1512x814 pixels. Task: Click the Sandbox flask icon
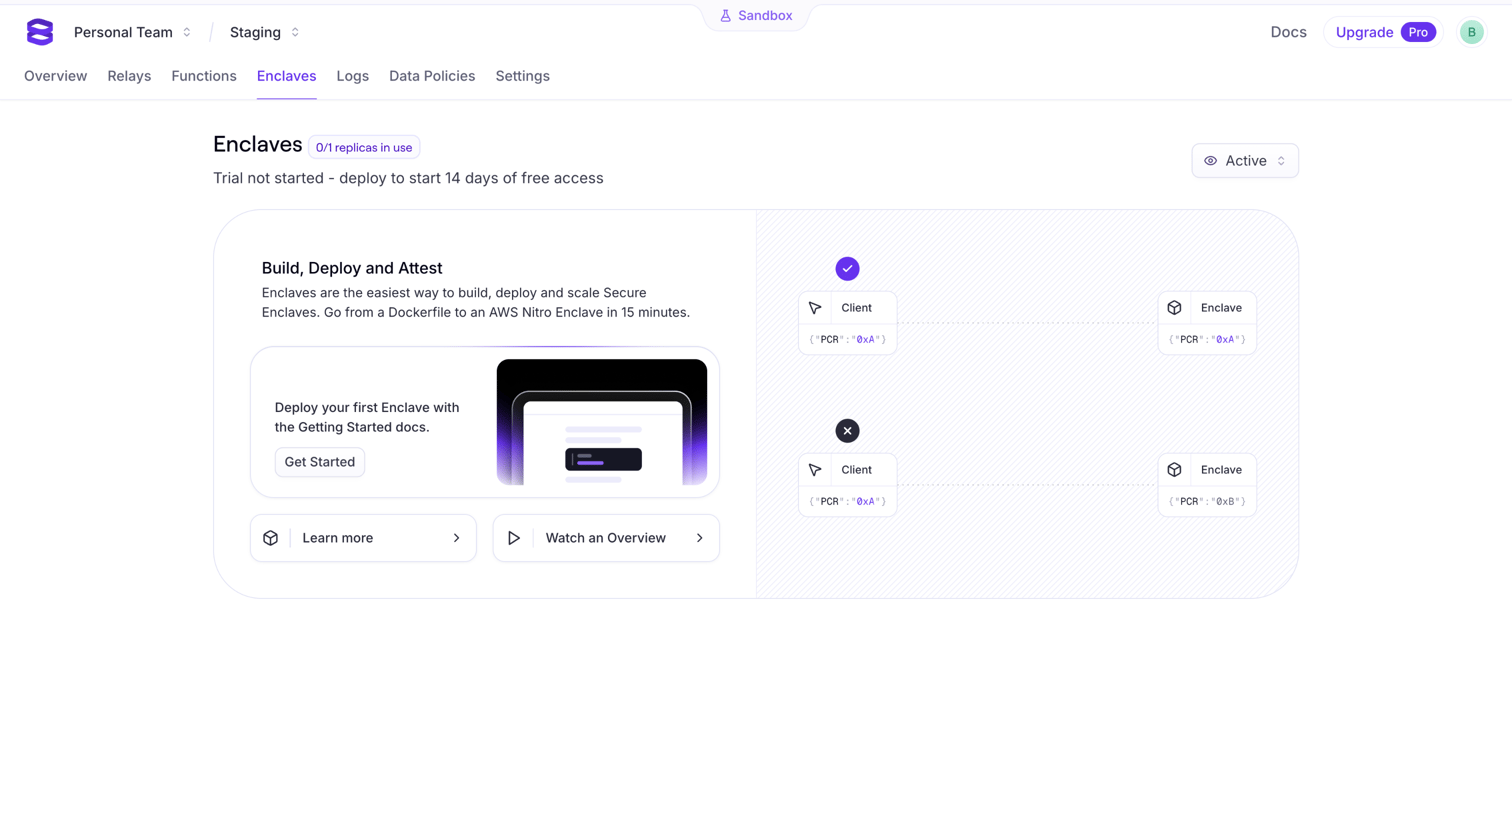click(726, 16)
